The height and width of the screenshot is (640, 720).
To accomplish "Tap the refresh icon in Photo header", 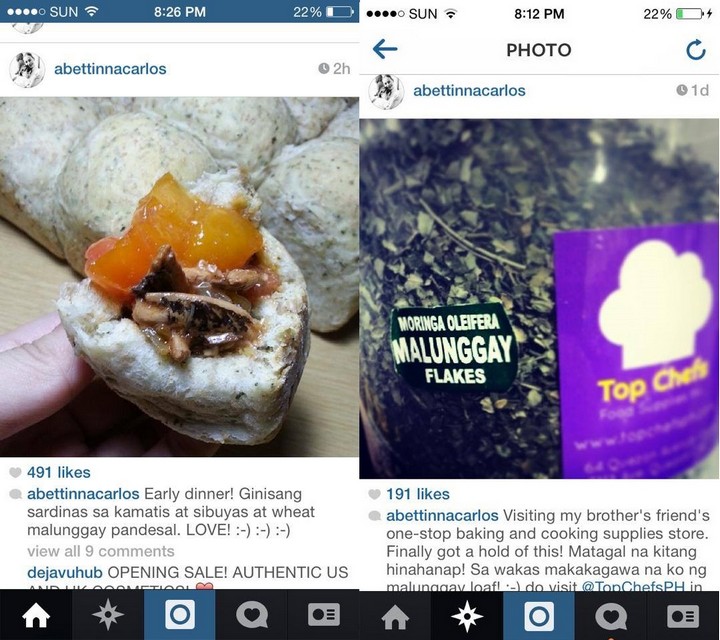I will [696, 50].
